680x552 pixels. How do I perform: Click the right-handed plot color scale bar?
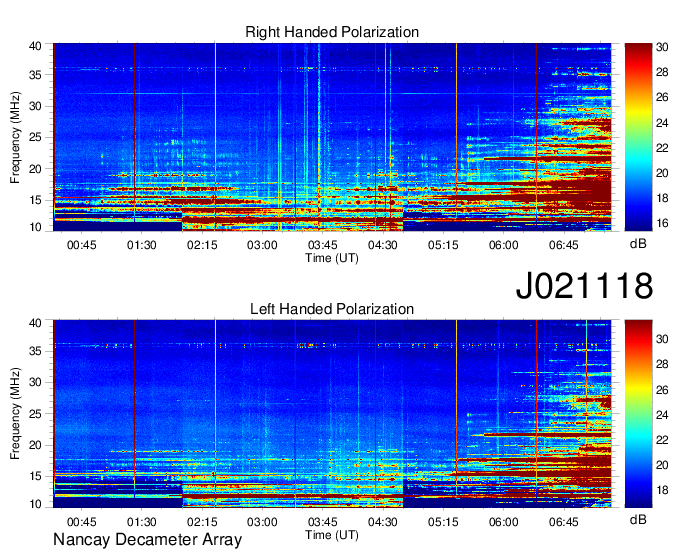pyautogui.click(x=638, y=137)
